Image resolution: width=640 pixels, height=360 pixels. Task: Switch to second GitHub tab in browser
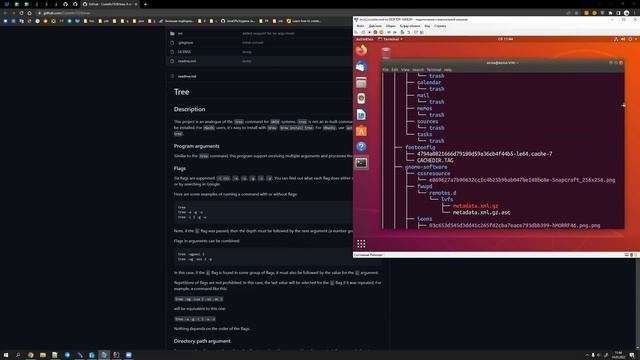click(x=75, y=4)
